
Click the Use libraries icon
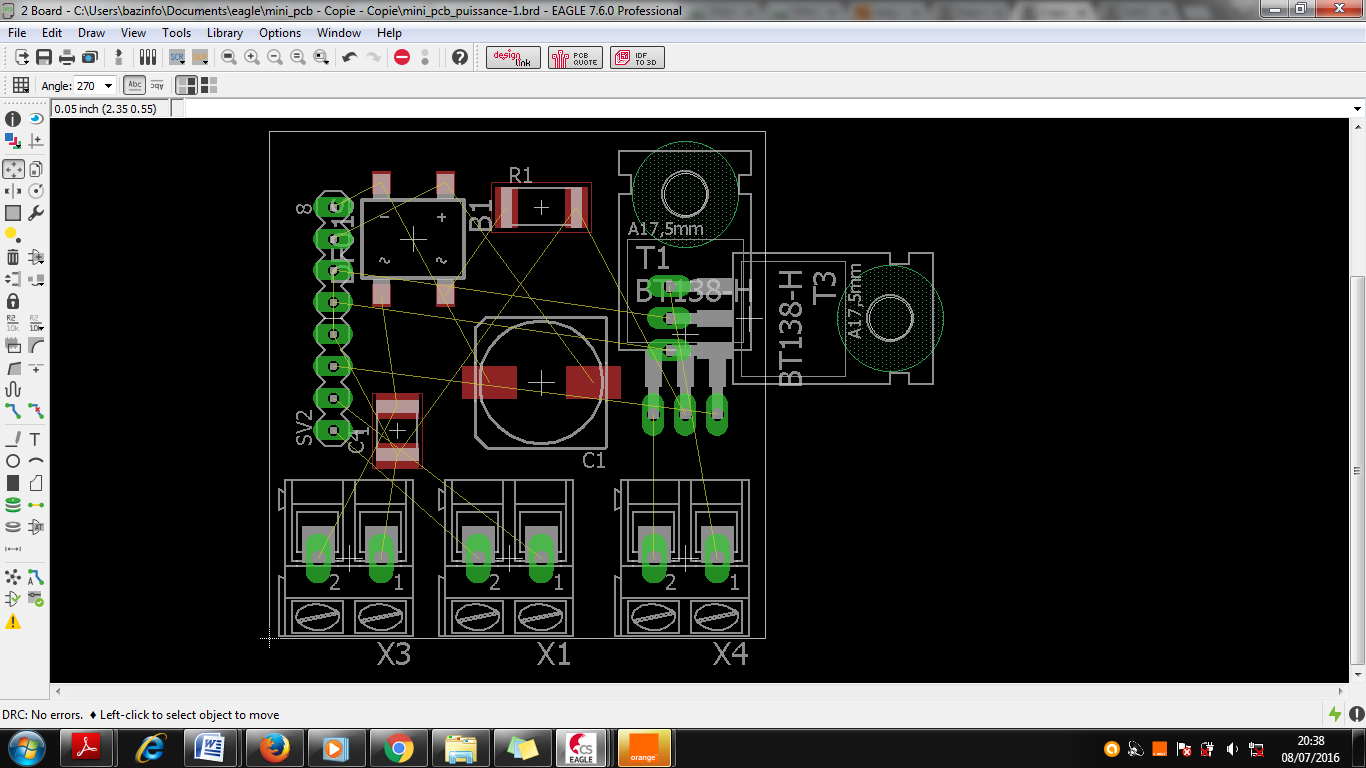(148, 57)
